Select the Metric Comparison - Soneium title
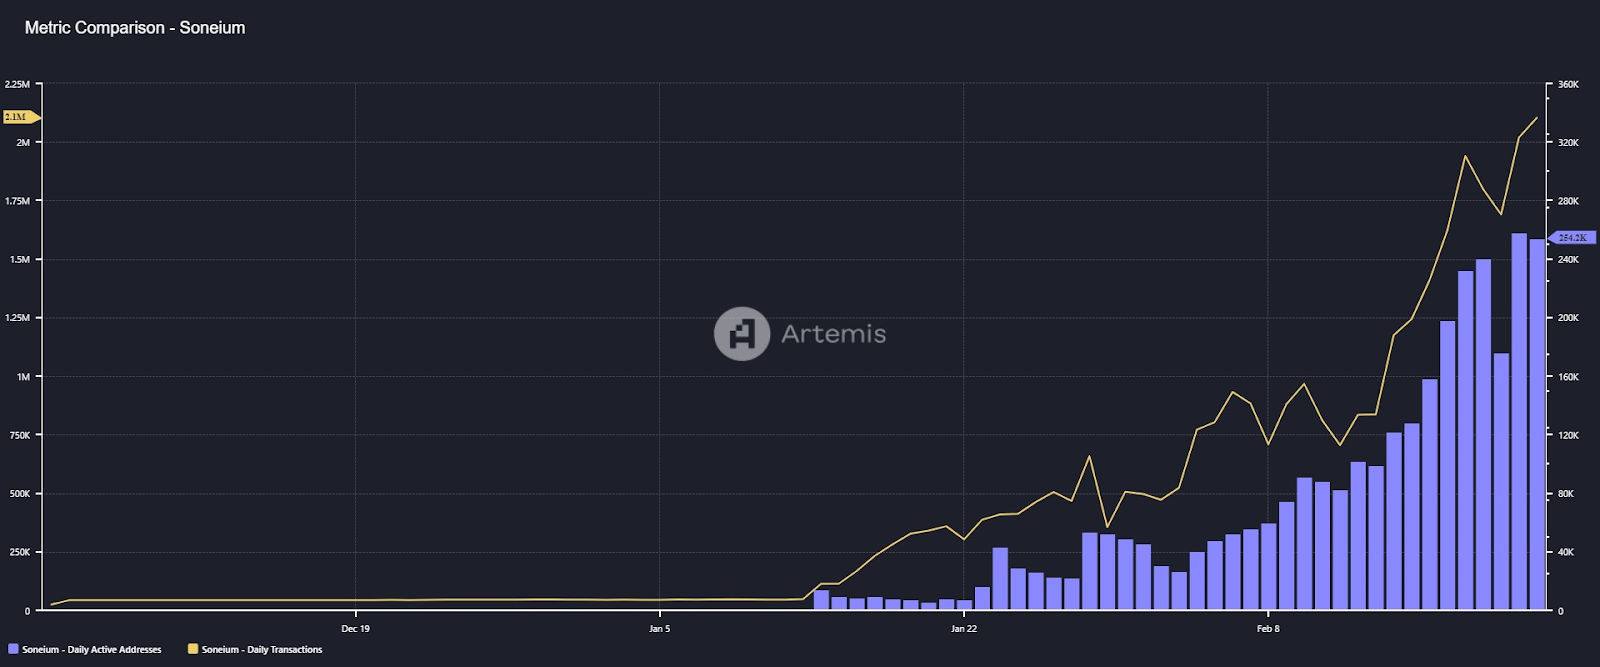 coord(135,28)
